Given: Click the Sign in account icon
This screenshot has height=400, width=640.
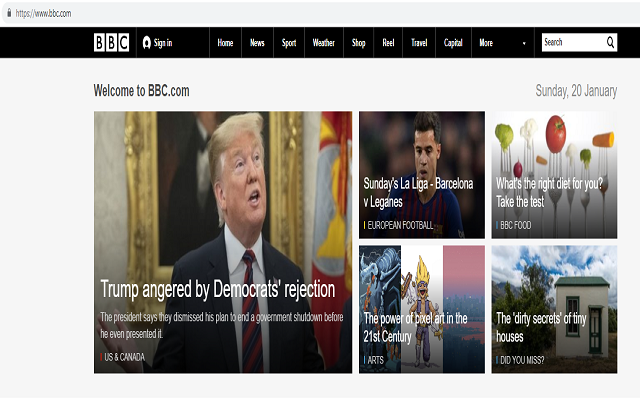Looking at the screenshot, I should point(147,42).
